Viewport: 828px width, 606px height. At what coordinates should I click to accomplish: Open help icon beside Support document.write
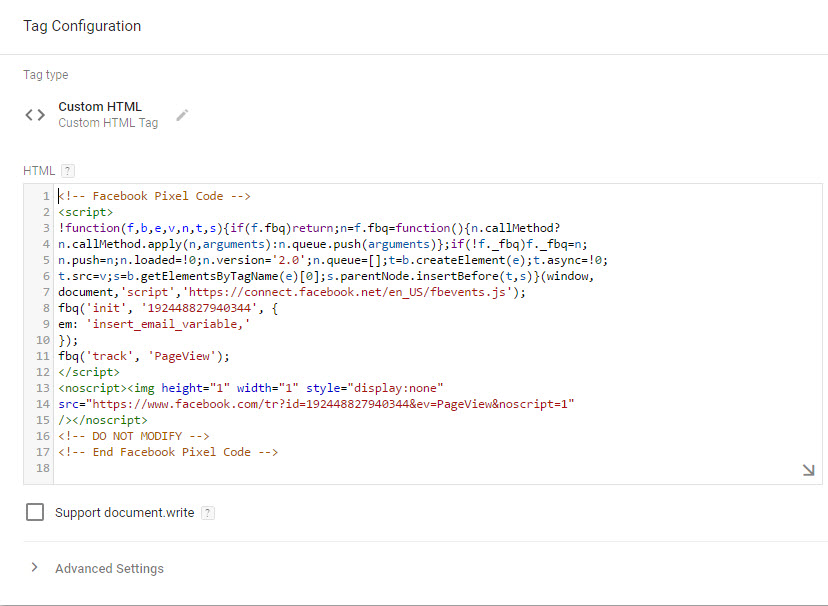tap(208, 513)
